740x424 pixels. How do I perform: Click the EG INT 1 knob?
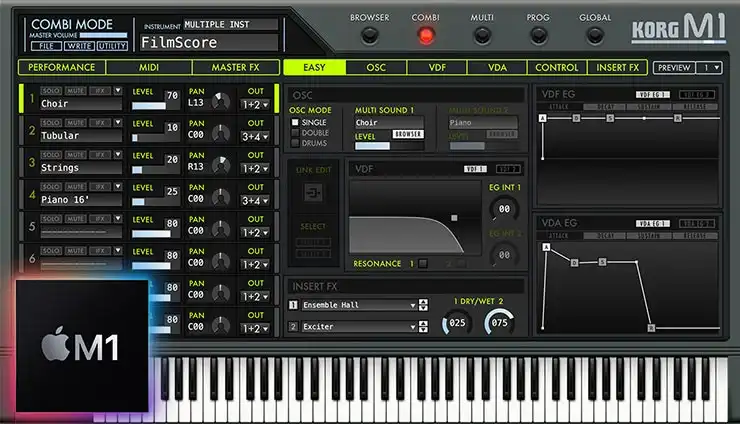pyautogui.click(x=504, y=209)
